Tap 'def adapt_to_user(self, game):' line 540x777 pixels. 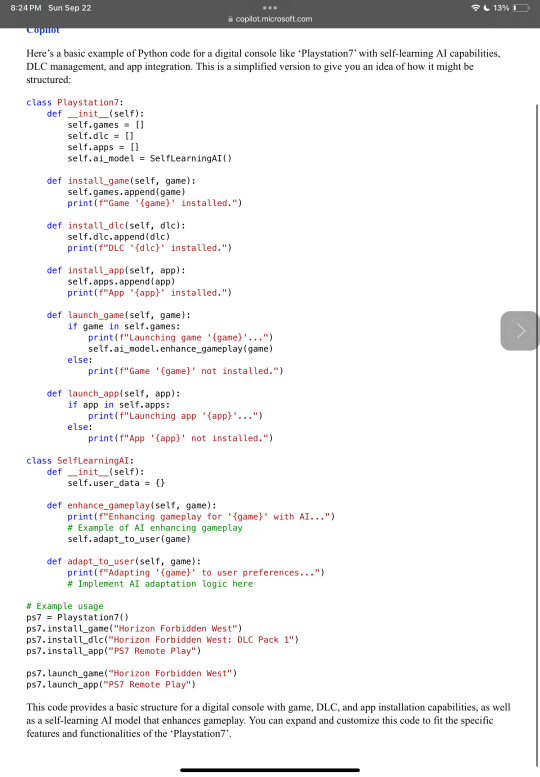pyautogui.click(x=124, y=561)
